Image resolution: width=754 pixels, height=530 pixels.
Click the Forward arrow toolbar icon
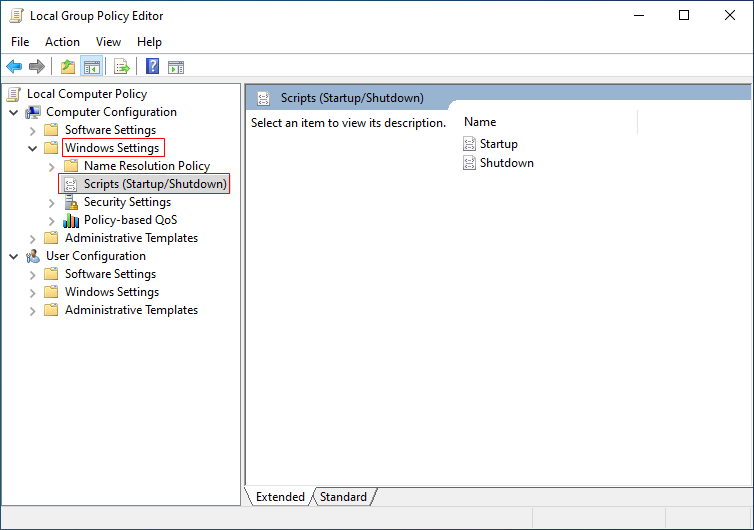pos(37,66)
